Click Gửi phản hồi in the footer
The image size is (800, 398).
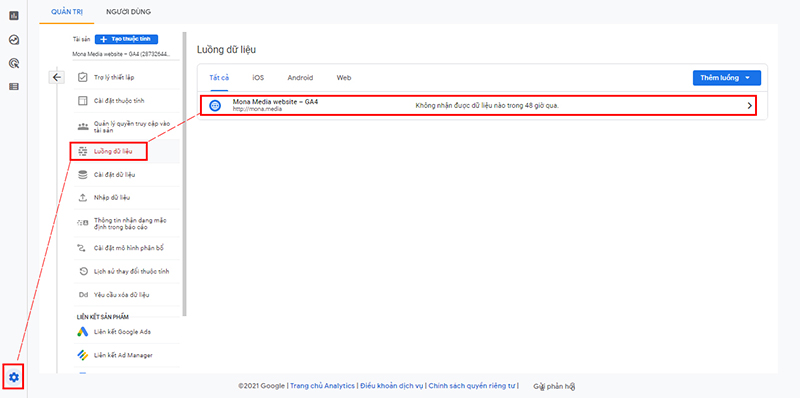click(555, 386)
